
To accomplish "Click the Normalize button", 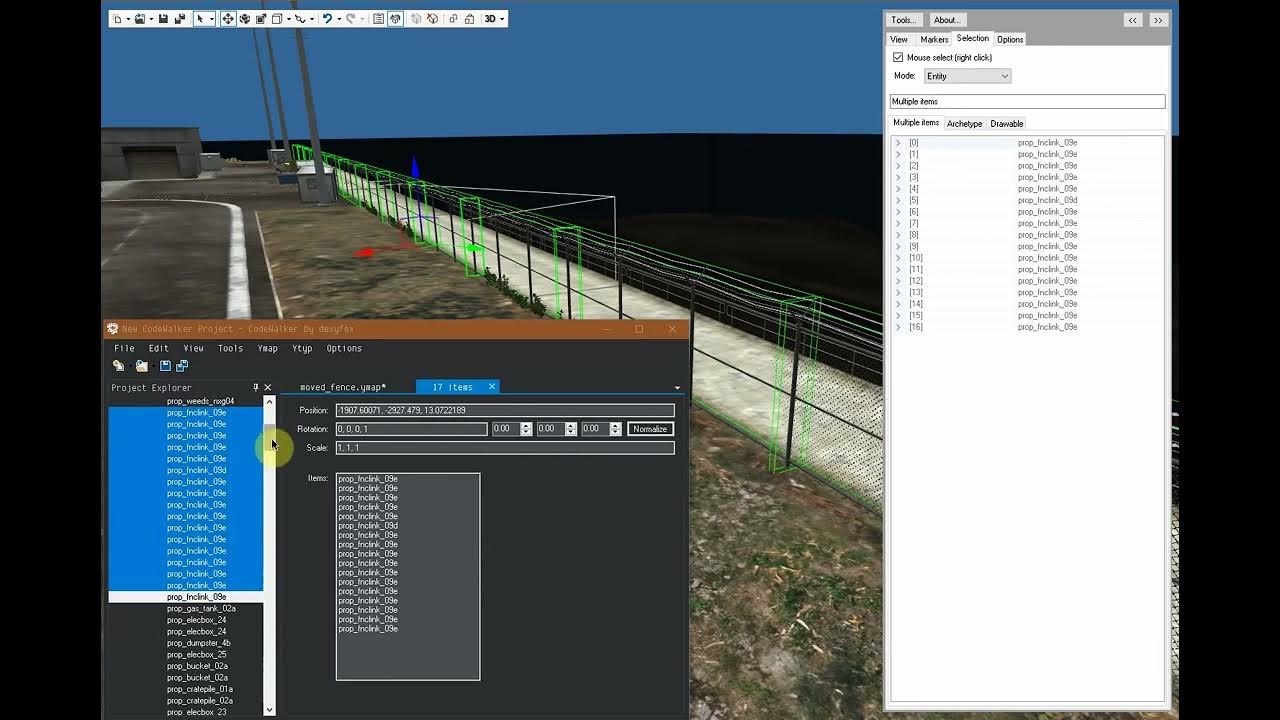I will [650, 429].
